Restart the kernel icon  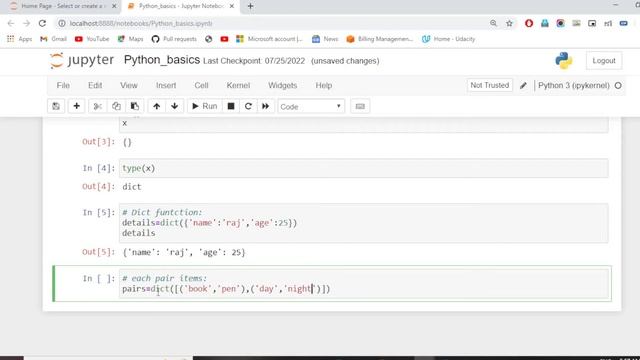[x=248, y=106]
